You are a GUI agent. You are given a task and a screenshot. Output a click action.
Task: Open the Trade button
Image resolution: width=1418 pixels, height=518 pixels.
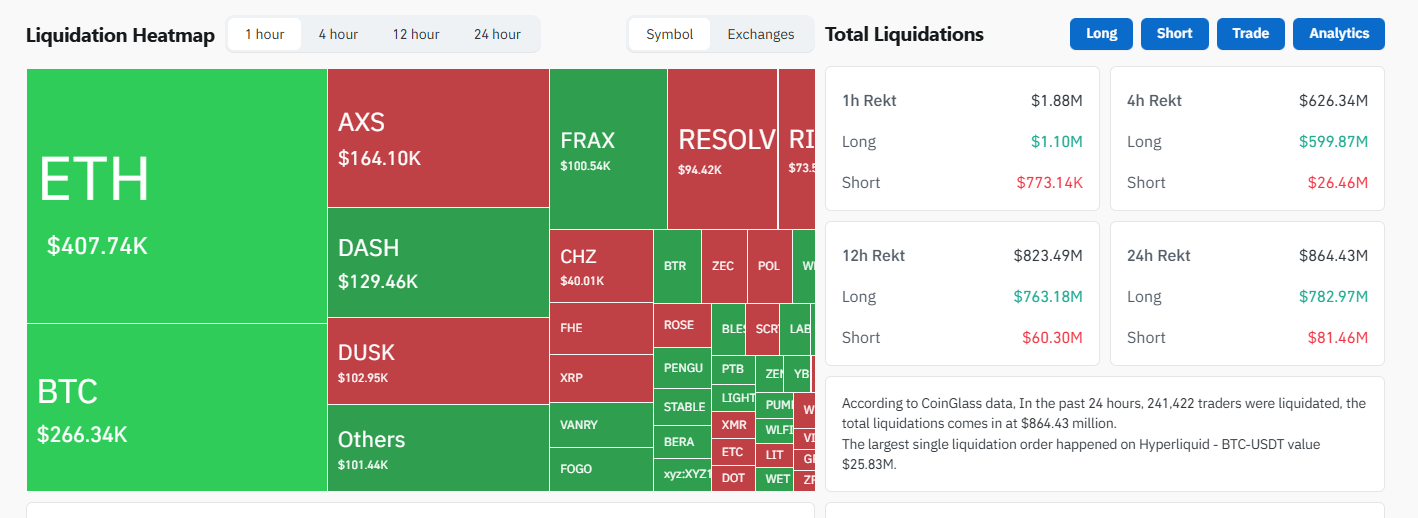[1250, 34]
